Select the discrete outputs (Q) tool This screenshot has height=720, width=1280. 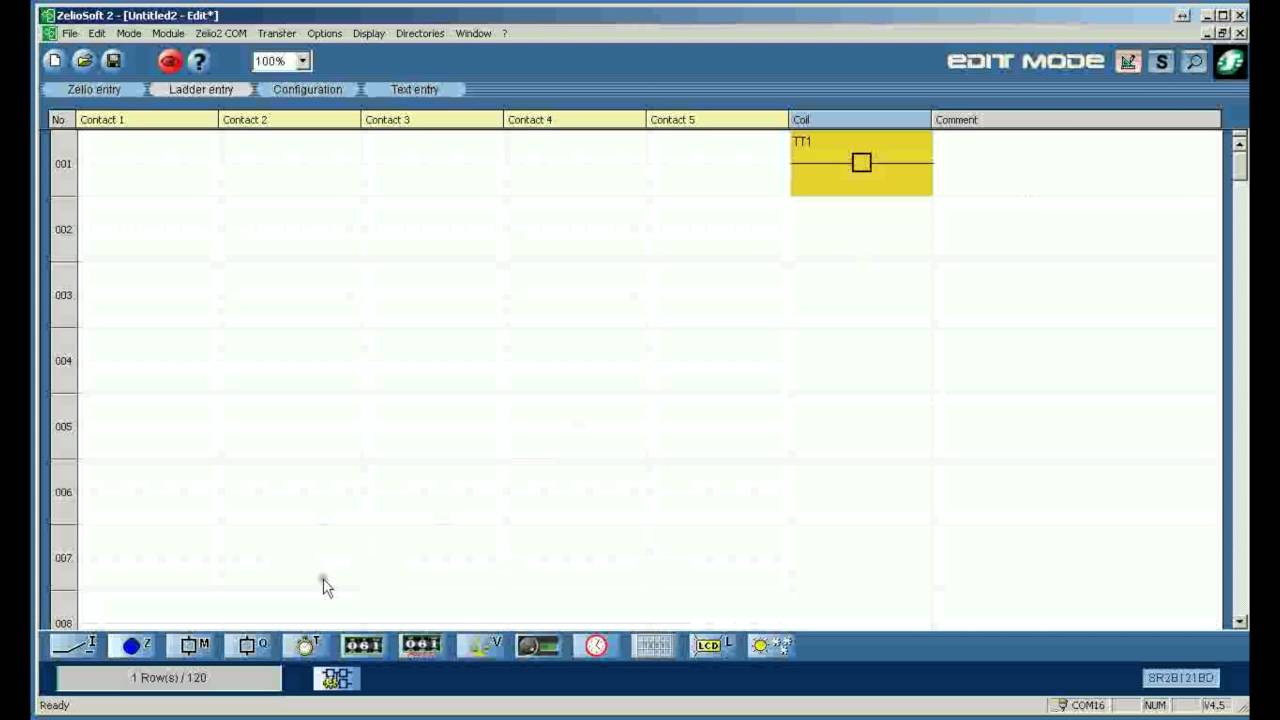point(248,646)
